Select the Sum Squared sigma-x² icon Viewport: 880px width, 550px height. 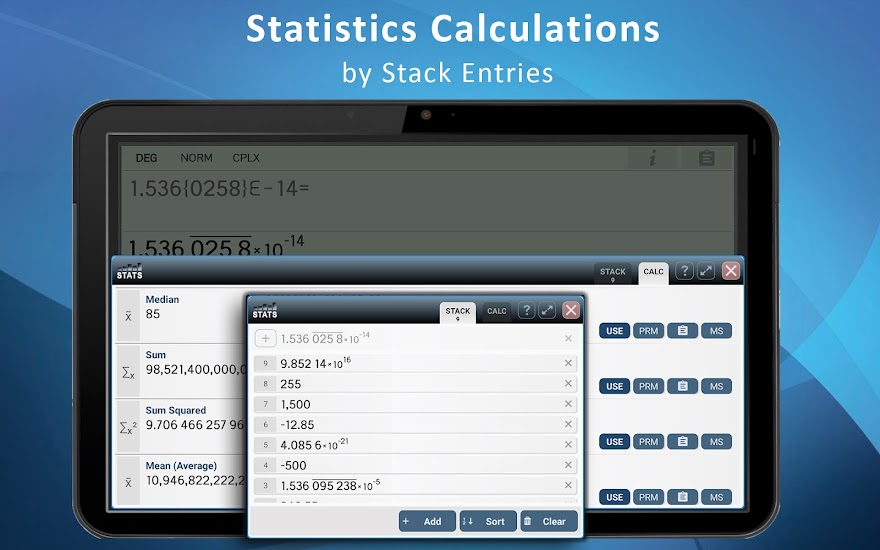point(128,428)
